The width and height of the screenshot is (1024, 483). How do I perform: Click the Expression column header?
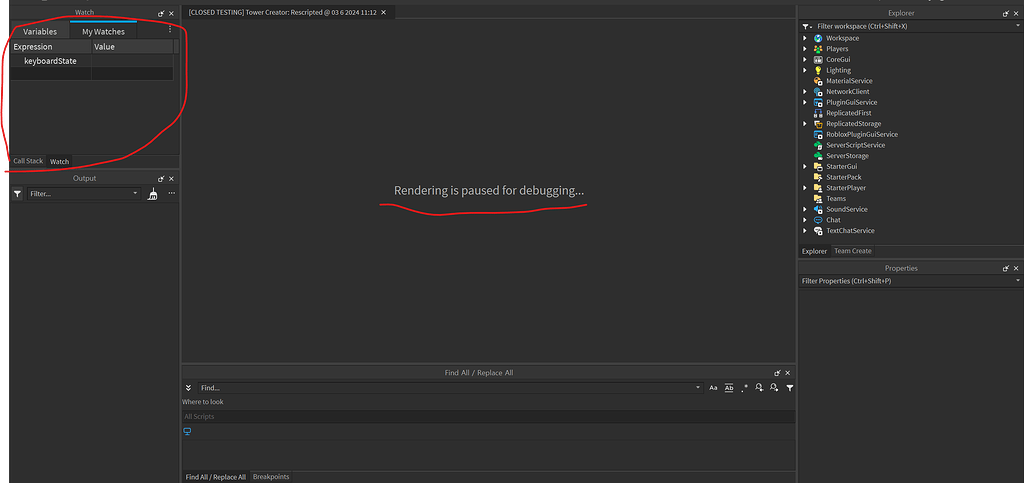[x=51, y=47]
